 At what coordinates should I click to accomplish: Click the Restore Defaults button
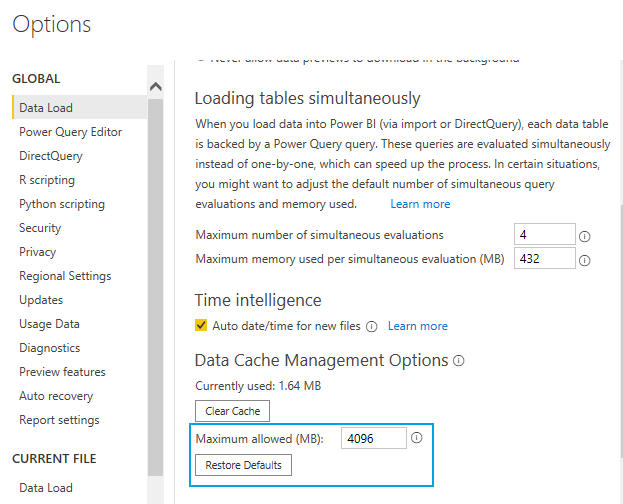pyautogui.click(x=243, y=465)
